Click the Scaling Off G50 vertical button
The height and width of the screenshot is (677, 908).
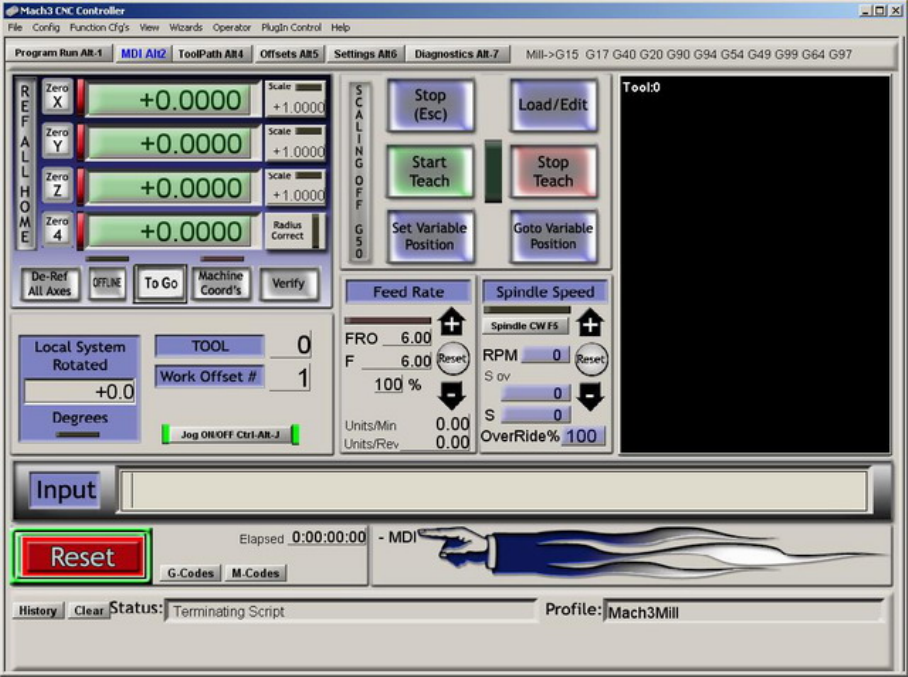359,172
